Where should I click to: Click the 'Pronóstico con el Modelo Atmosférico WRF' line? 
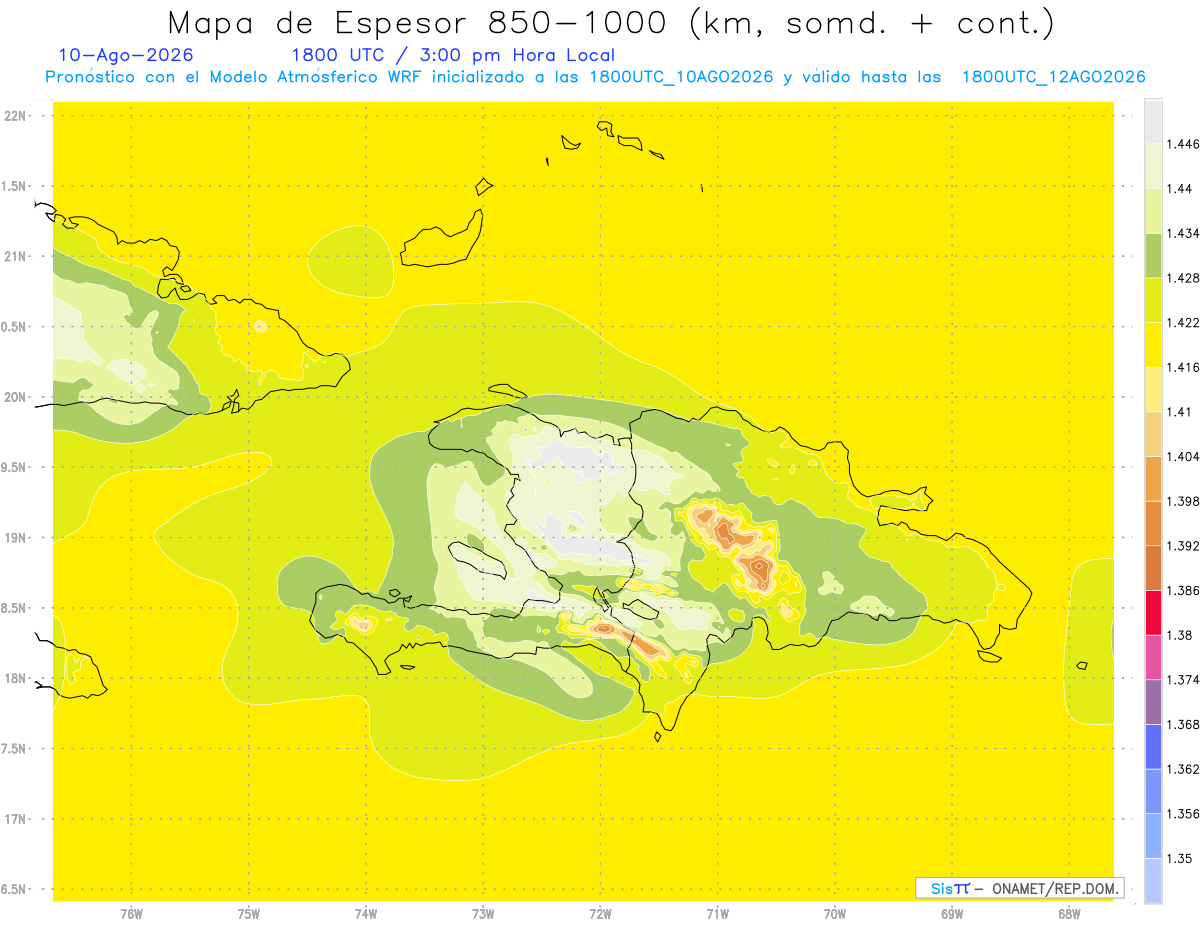pos(595,77)
